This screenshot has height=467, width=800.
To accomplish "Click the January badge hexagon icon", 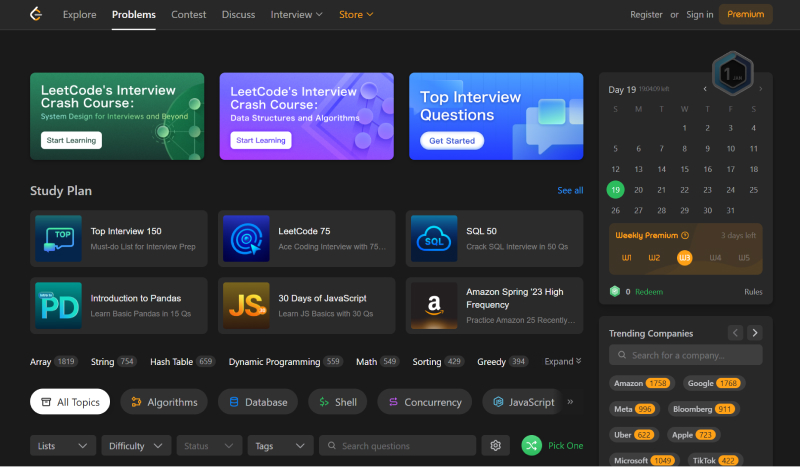I will tap(733, 74).
